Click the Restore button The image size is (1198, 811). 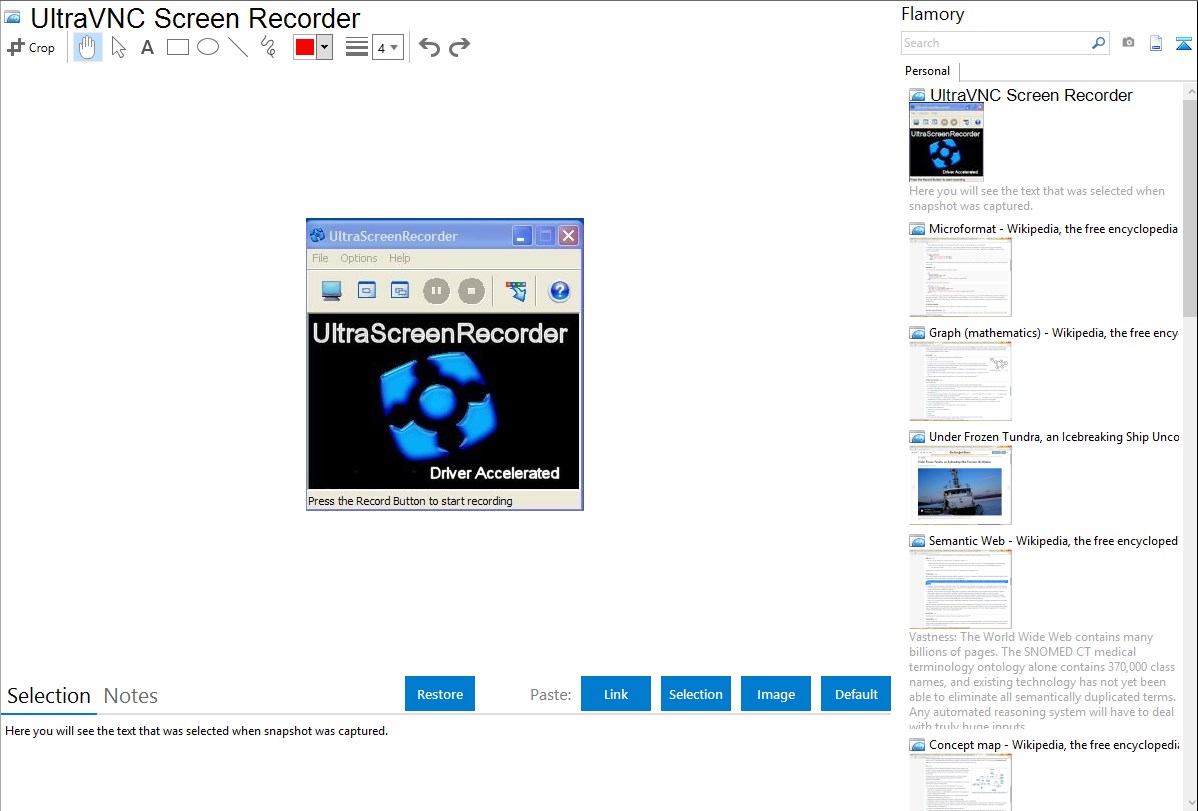440,694
